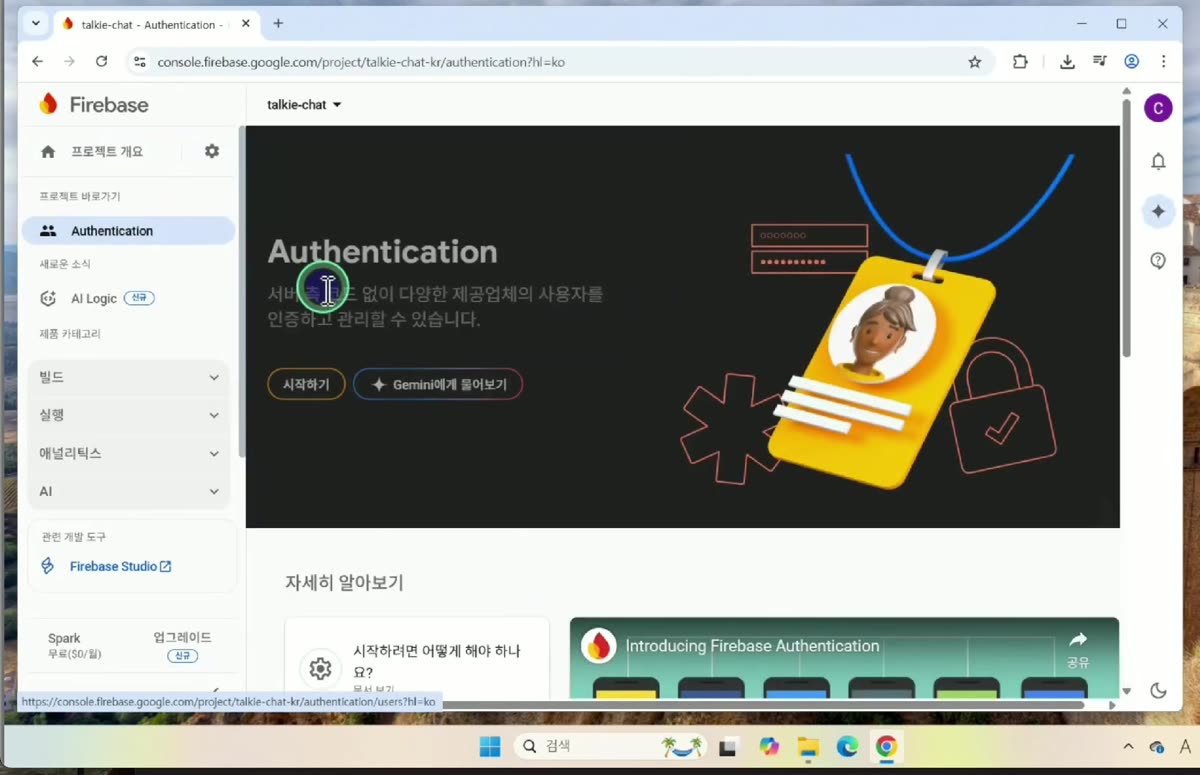Bookmark this page with the star icon
This screenshot has width=1200, height=775.
click(975, 62)
